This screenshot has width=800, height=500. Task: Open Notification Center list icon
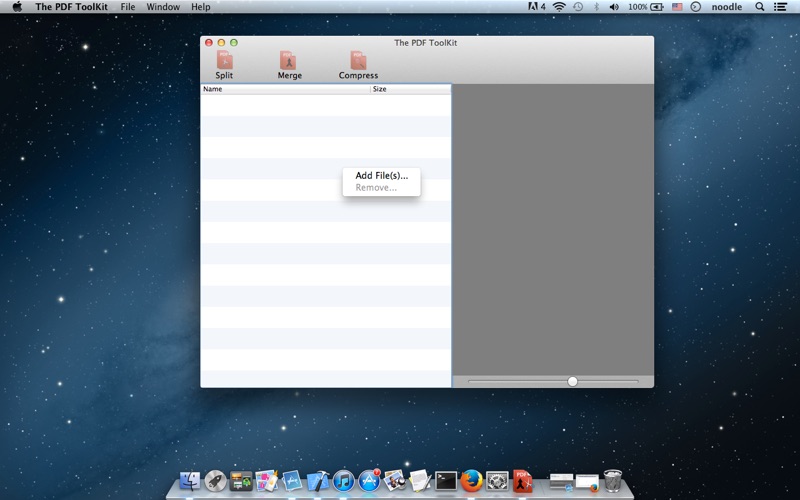pyautogui.click(x=780, y=7)
